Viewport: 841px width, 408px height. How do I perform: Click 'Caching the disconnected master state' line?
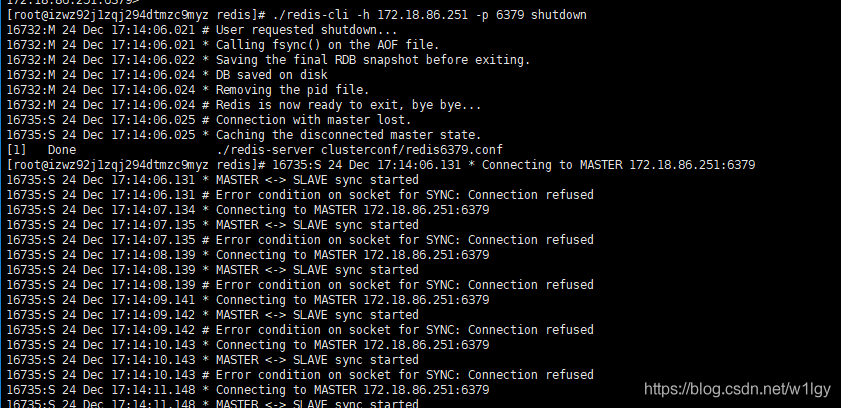(244, 135)
